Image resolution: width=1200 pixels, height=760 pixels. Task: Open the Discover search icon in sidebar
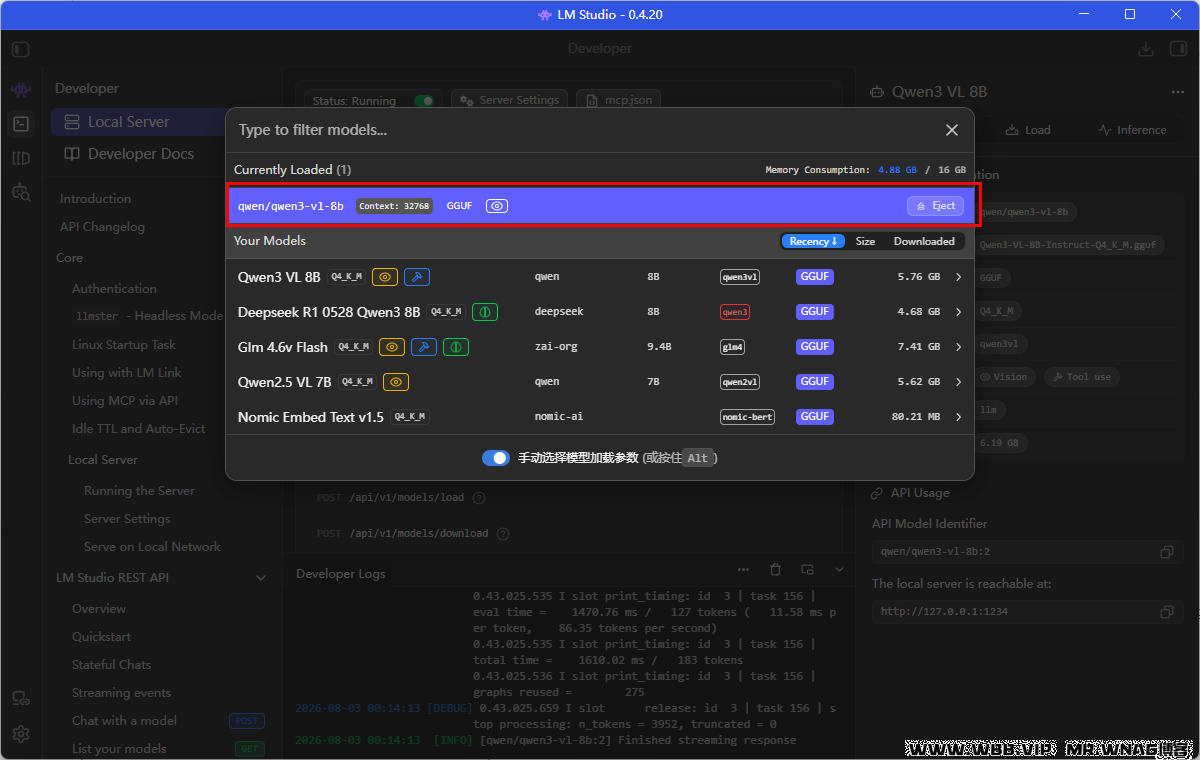coord(21,192)
